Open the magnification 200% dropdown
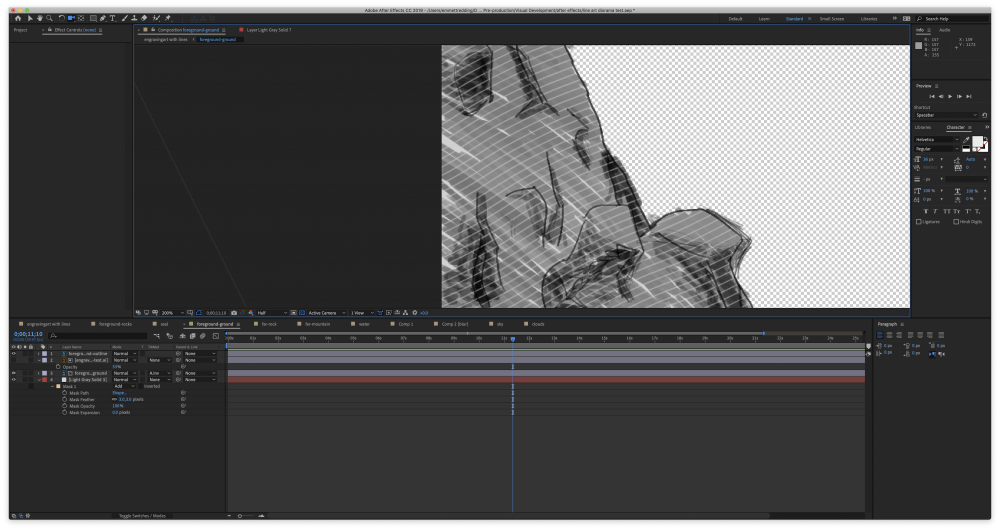Screen dimensions: 1000x530 pyautogui.click(x=172, y=313)
